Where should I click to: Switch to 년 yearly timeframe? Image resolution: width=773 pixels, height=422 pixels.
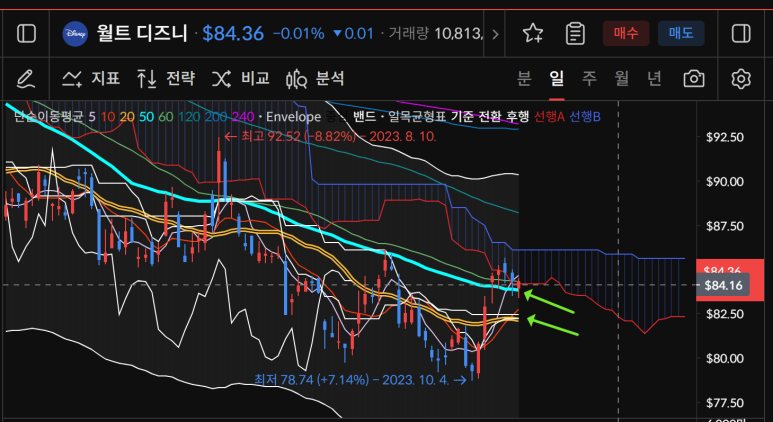tap(654, 78)
